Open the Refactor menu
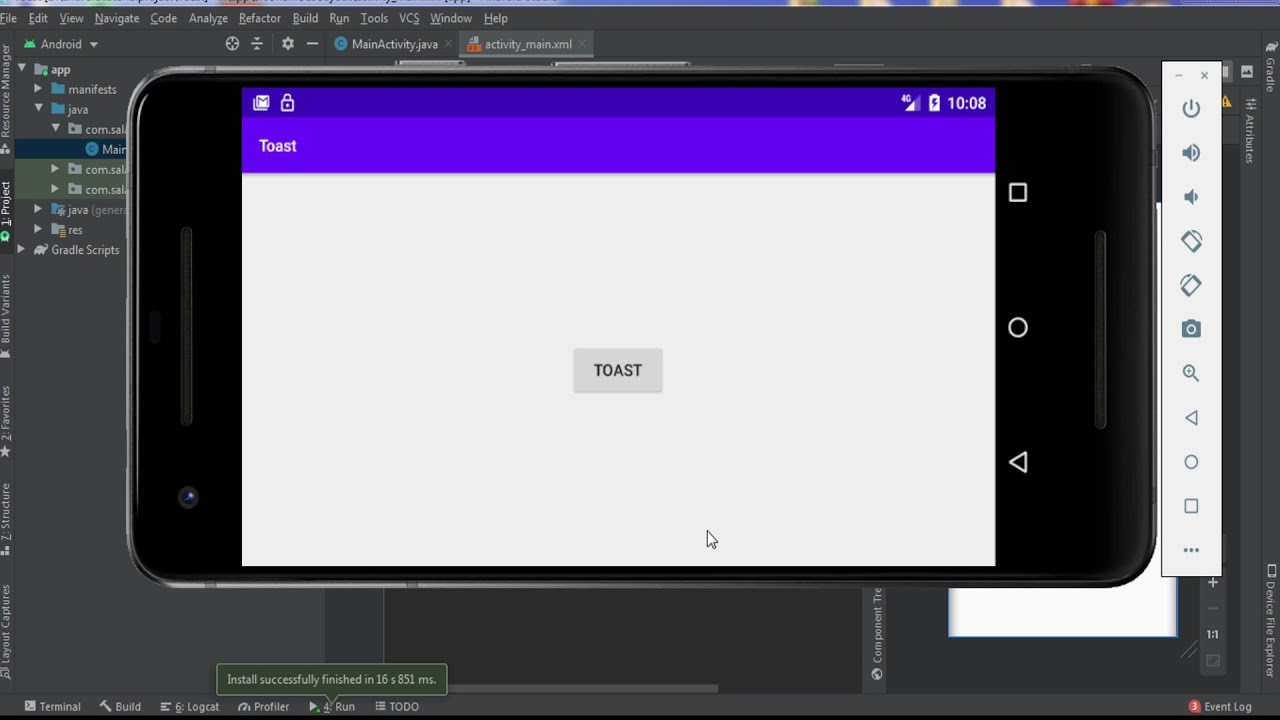Viewport: 1280px width, 720px height. point(259,18)
